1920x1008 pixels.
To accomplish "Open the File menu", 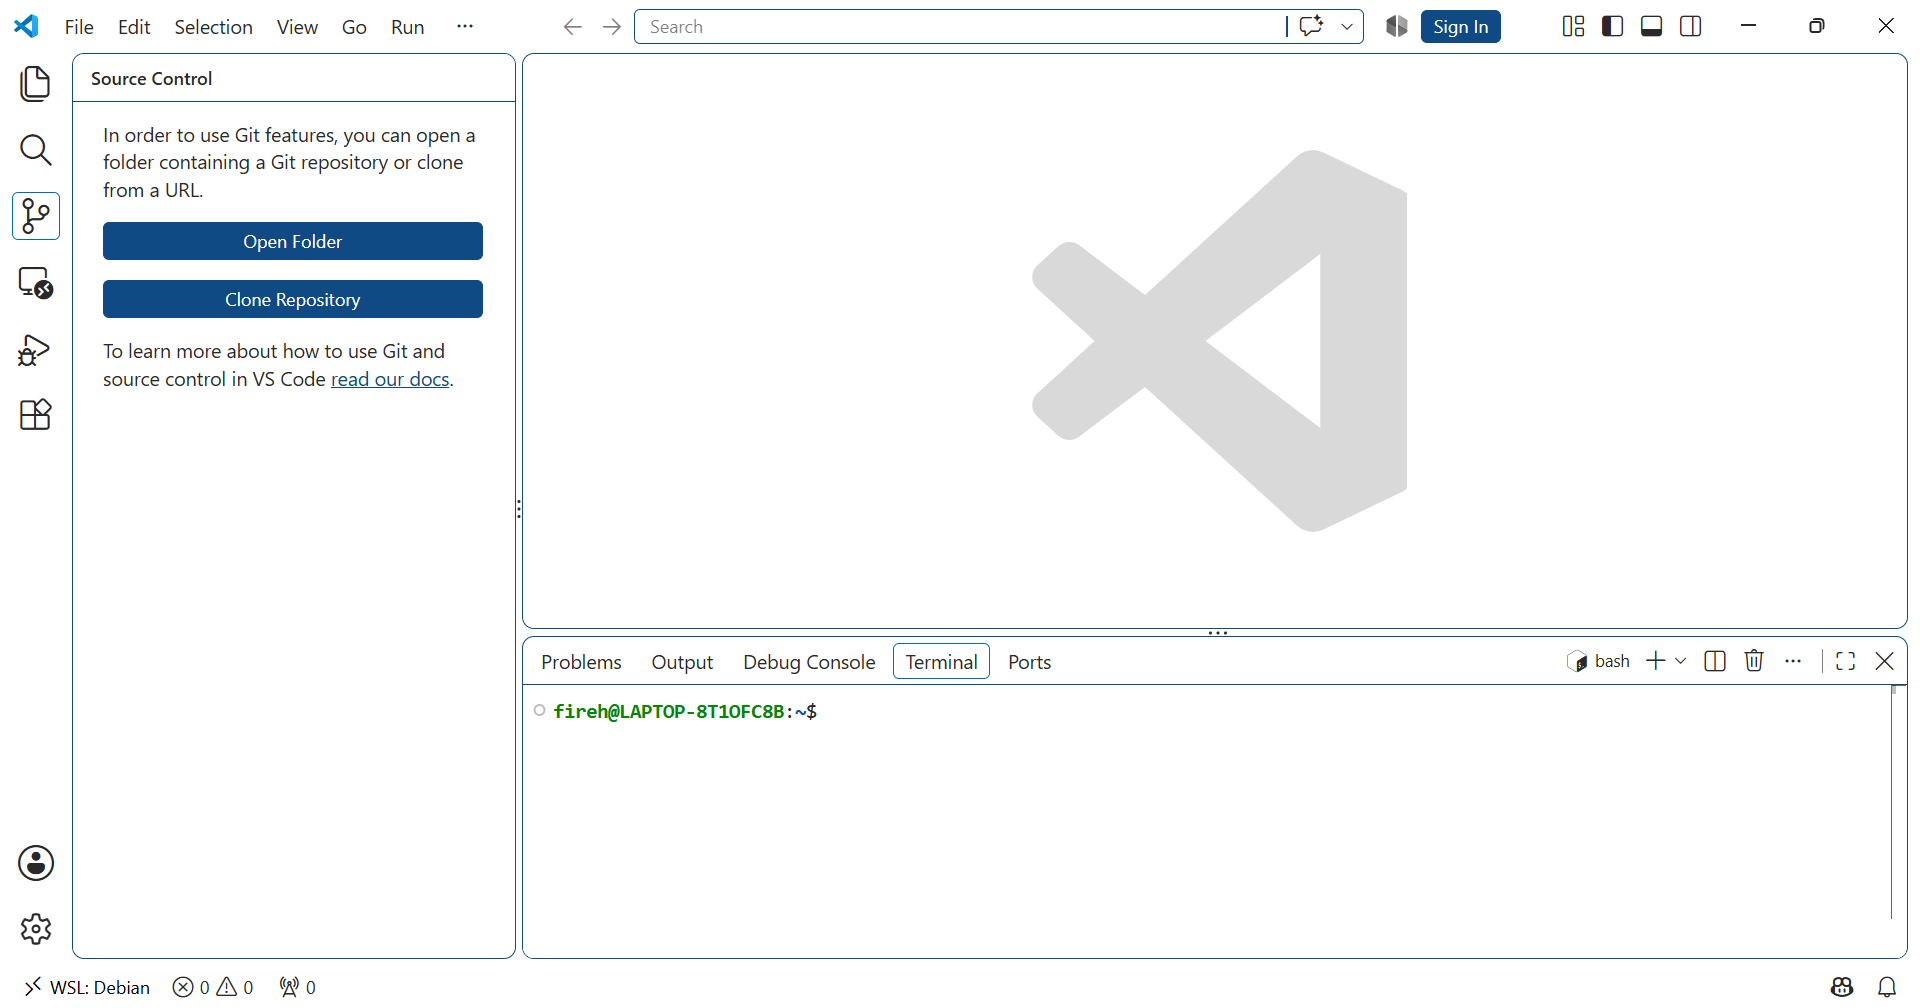I will click(79, 27).
